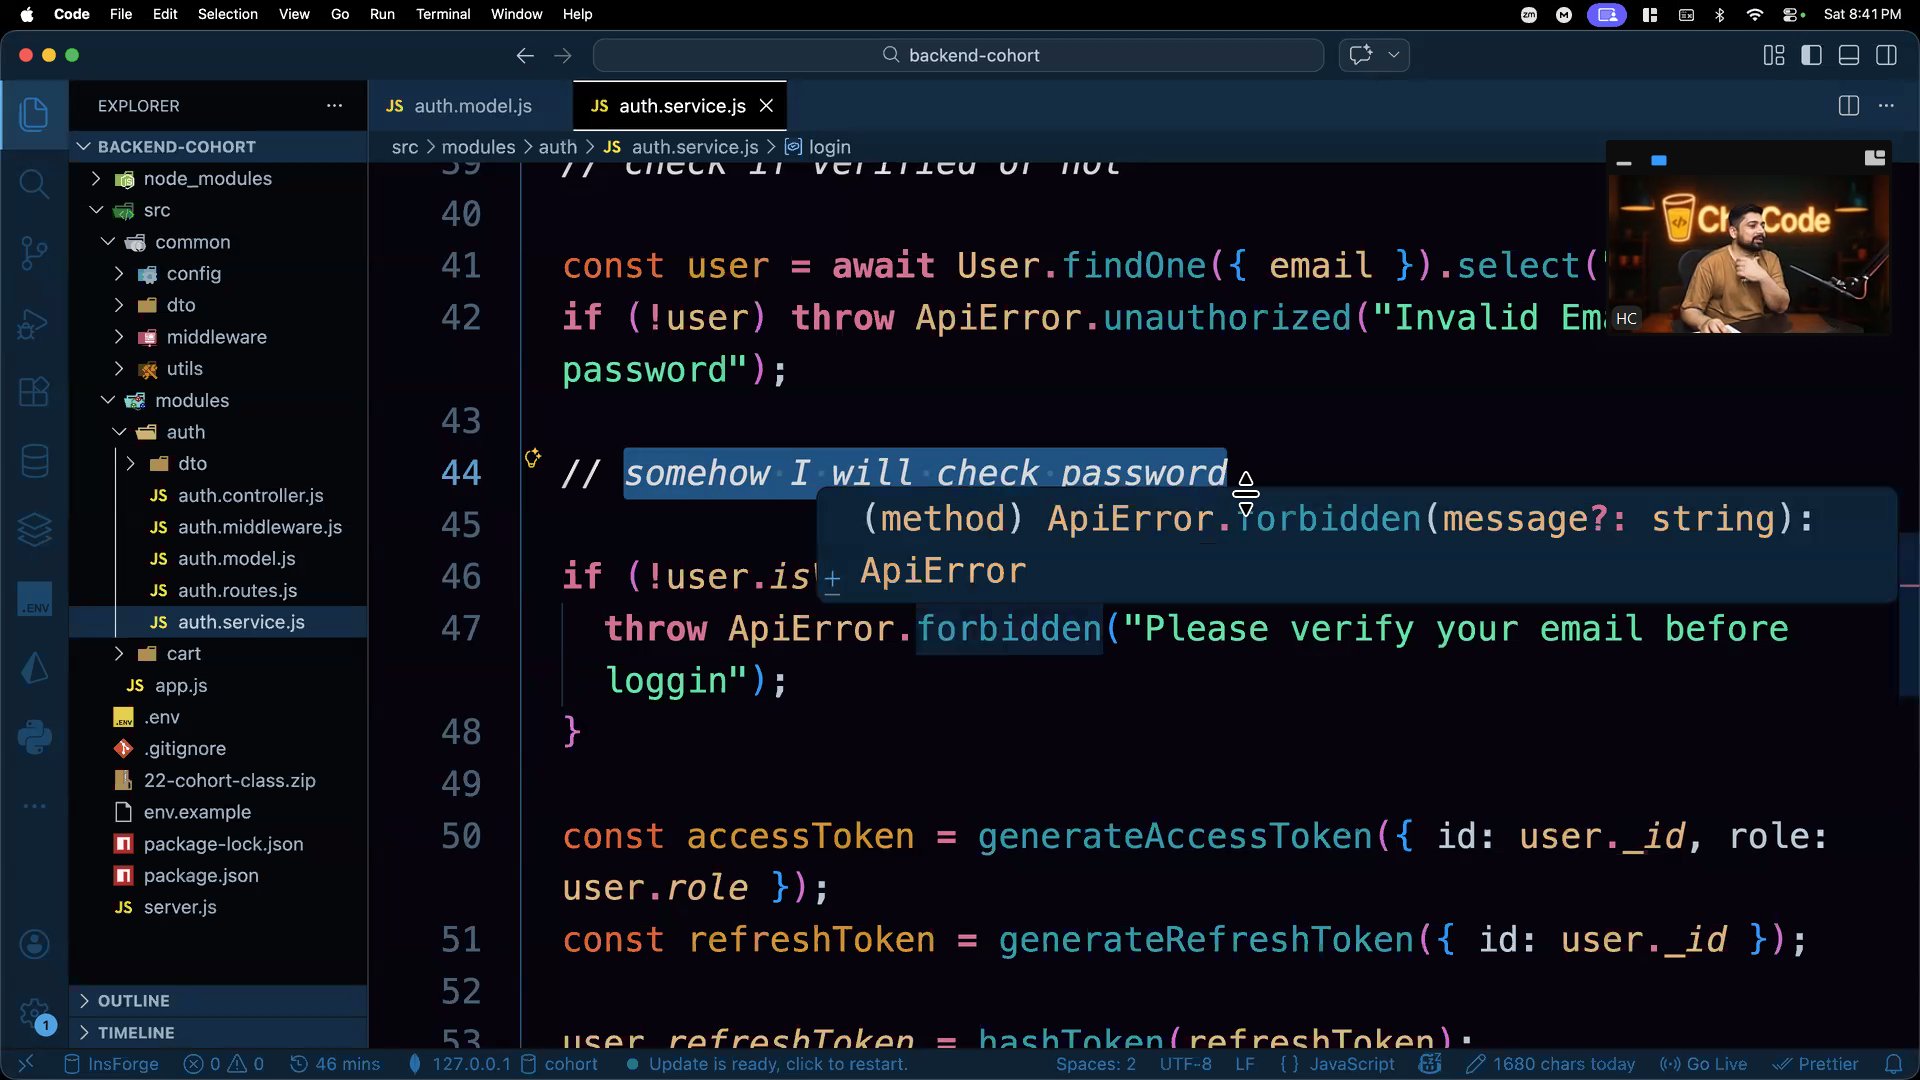Toggle primary side bar visibility
The width and height of the screenshot is (1920, 1080).
tap(1811, 56)
